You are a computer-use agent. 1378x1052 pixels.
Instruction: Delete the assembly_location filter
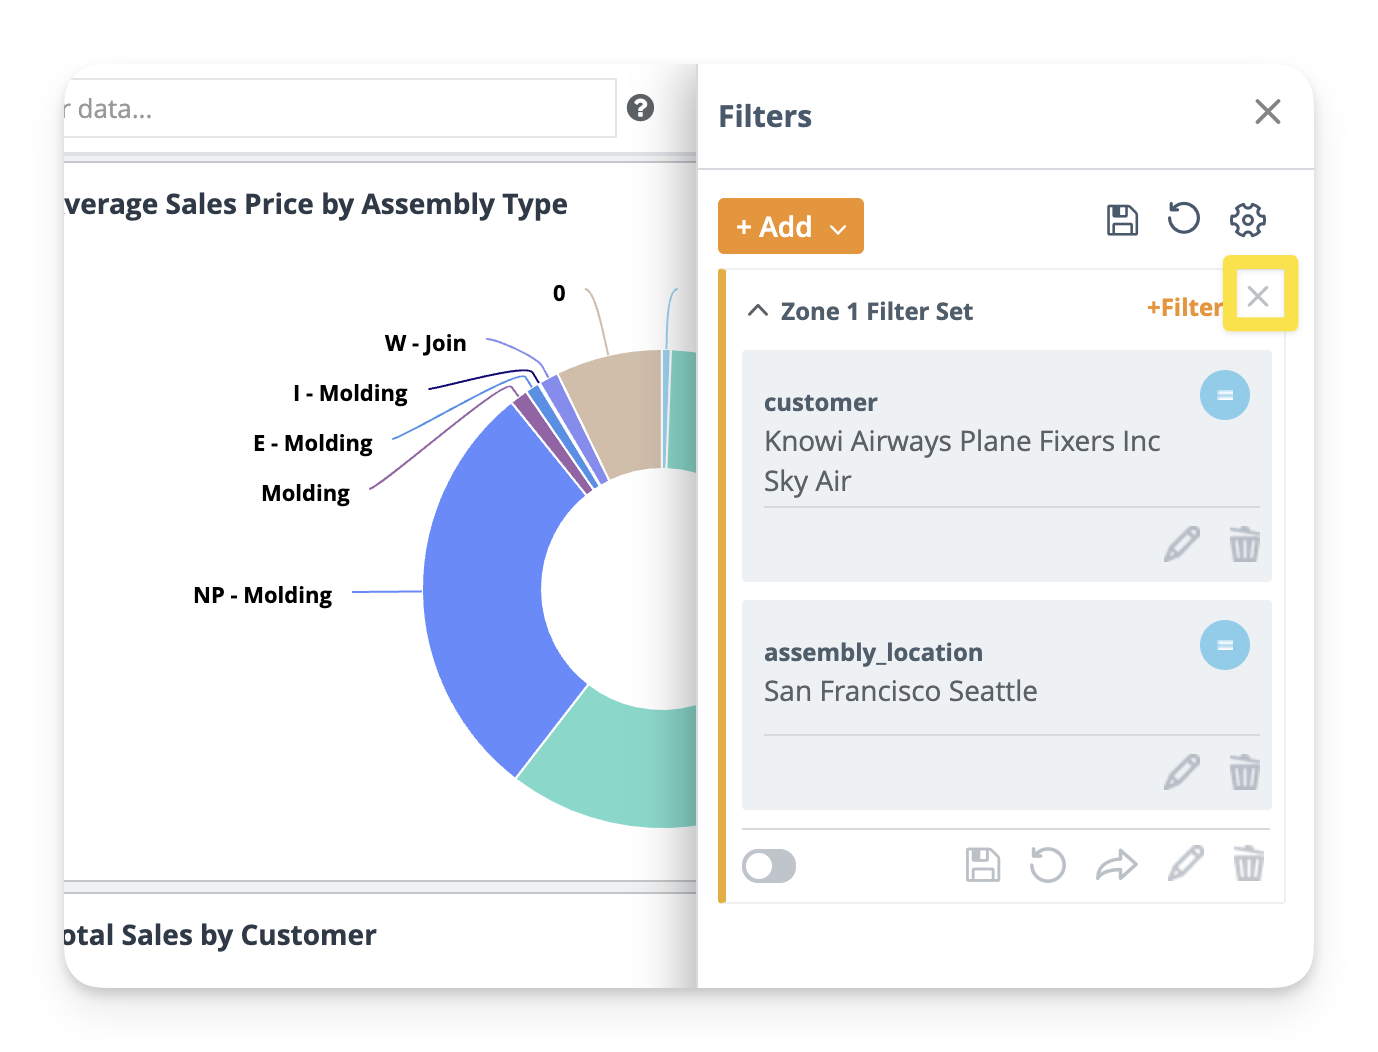1244,772
